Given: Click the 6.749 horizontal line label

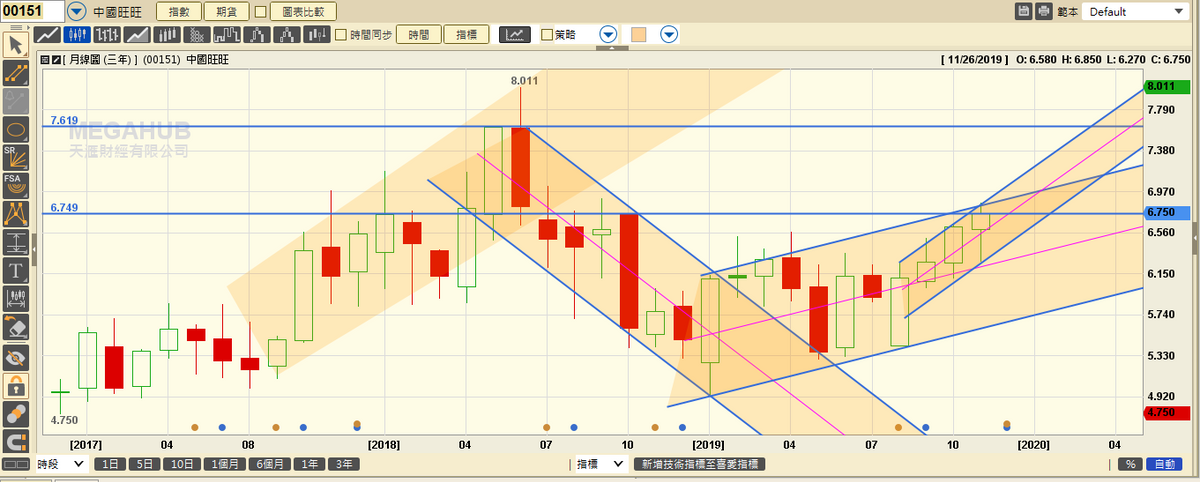Looking at the screenshot, I should click(x=64, y=208).
